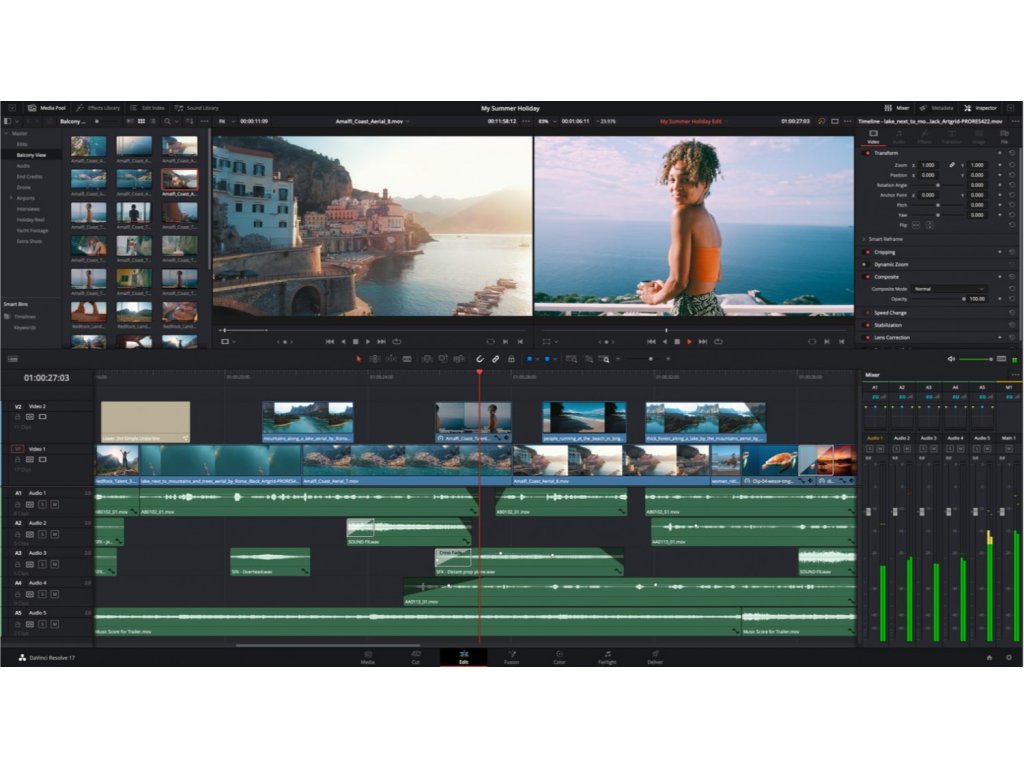Select the highlighted Amalfi_Coast clip thumbnail
Image resolution: width=1024 pixels, height=768 pixels.
click(x=179, y=180)
